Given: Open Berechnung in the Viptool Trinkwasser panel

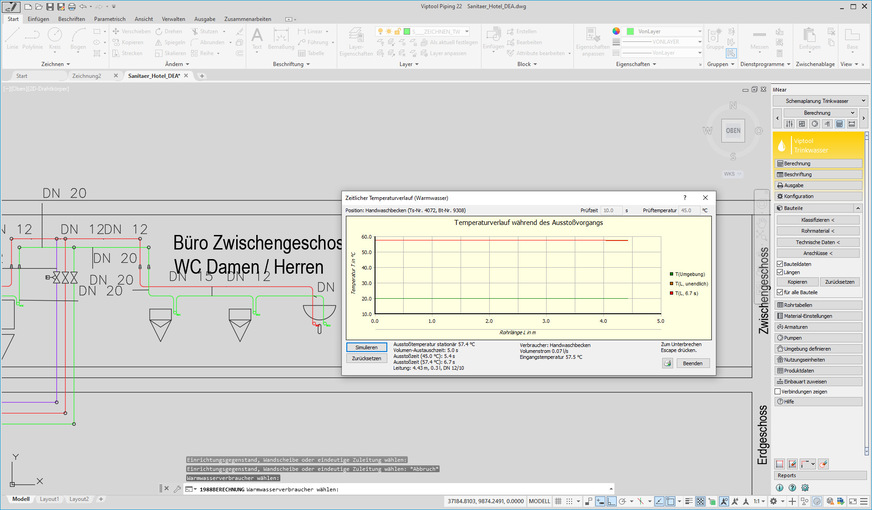Looking at the screenshot, I should pyautogui.click(x=818, y=164).
